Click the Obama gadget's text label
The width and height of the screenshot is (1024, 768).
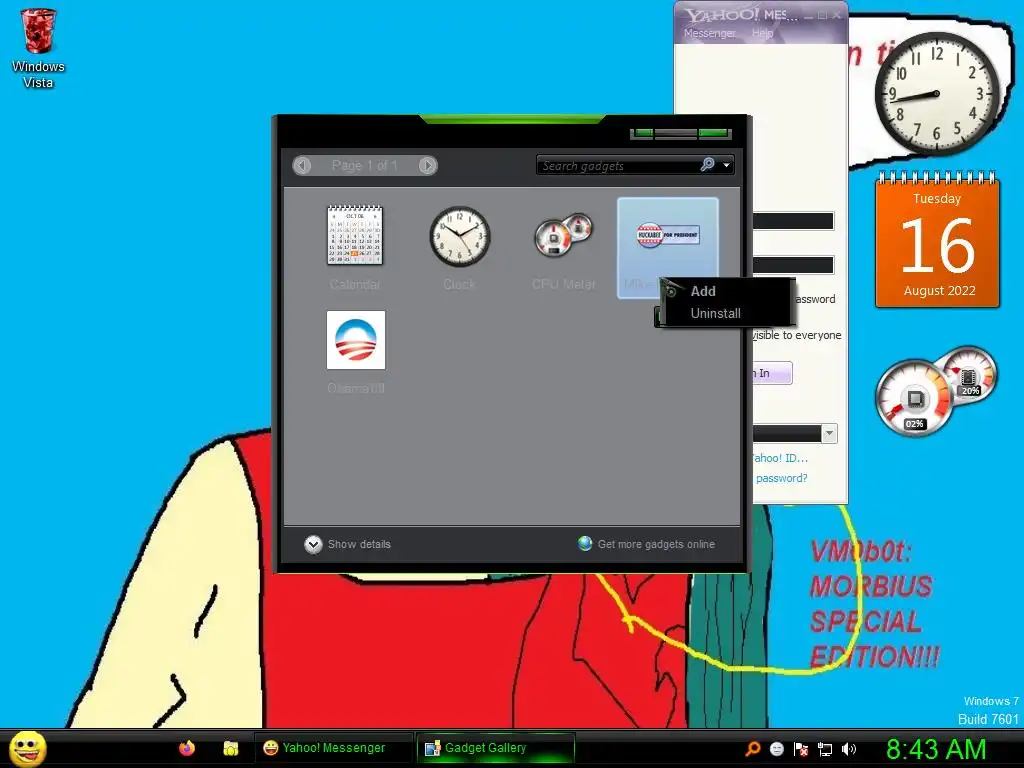coord(356,388)
